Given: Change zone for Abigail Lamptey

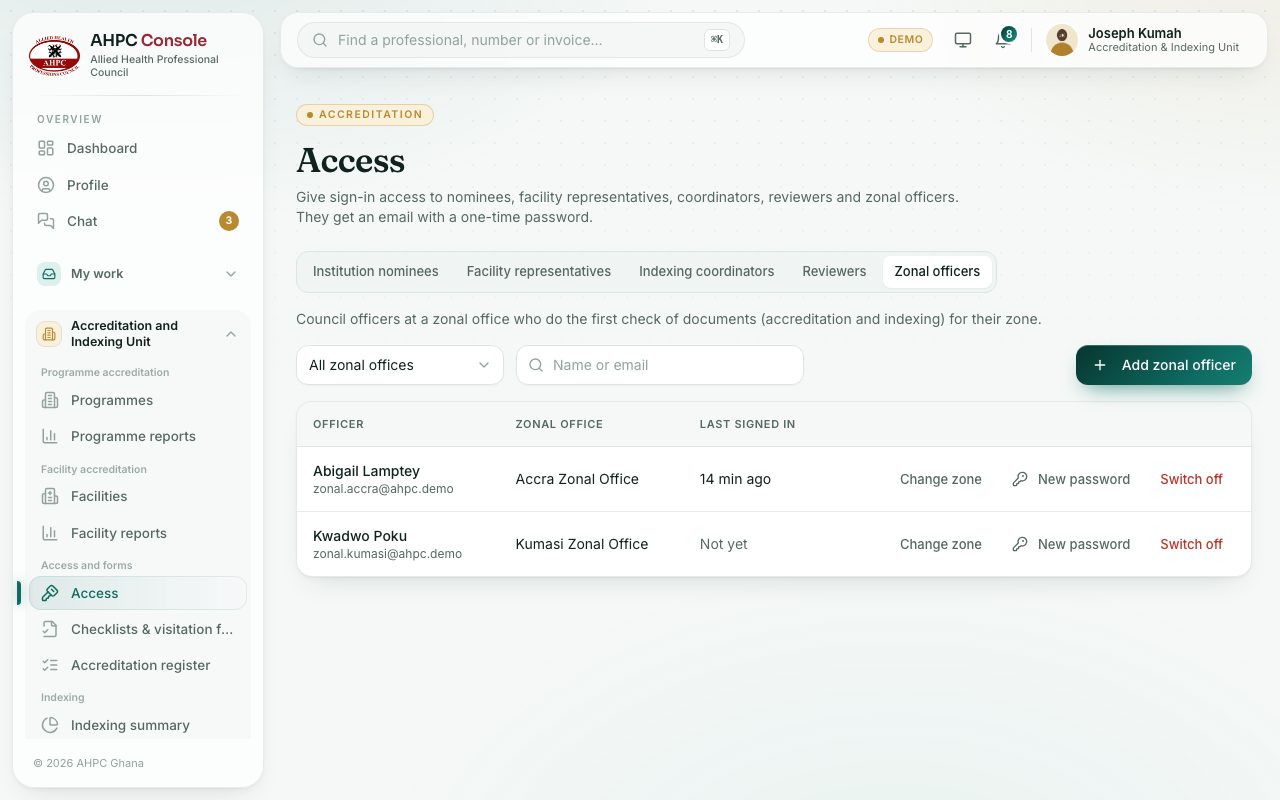Looking at the screenshot, I should pos(941,479).
